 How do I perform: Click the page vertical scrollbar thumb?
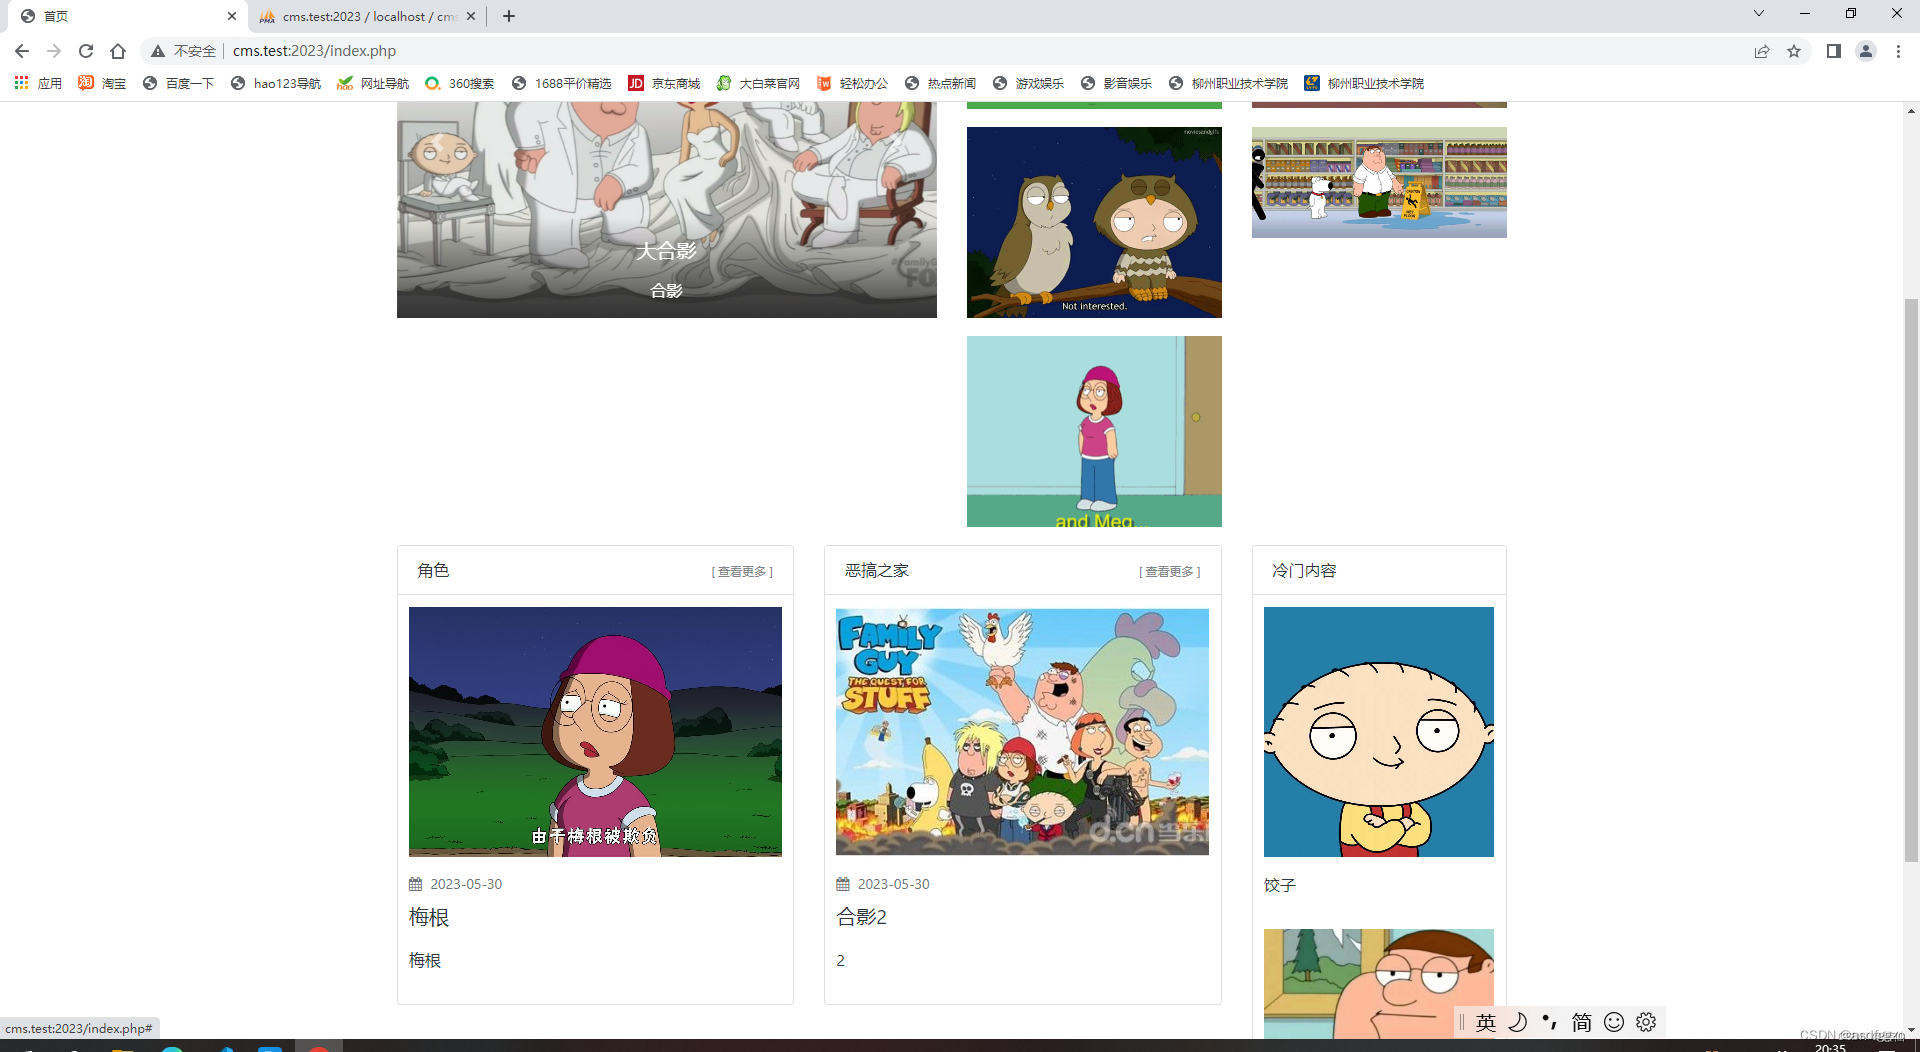(1911, 580)
